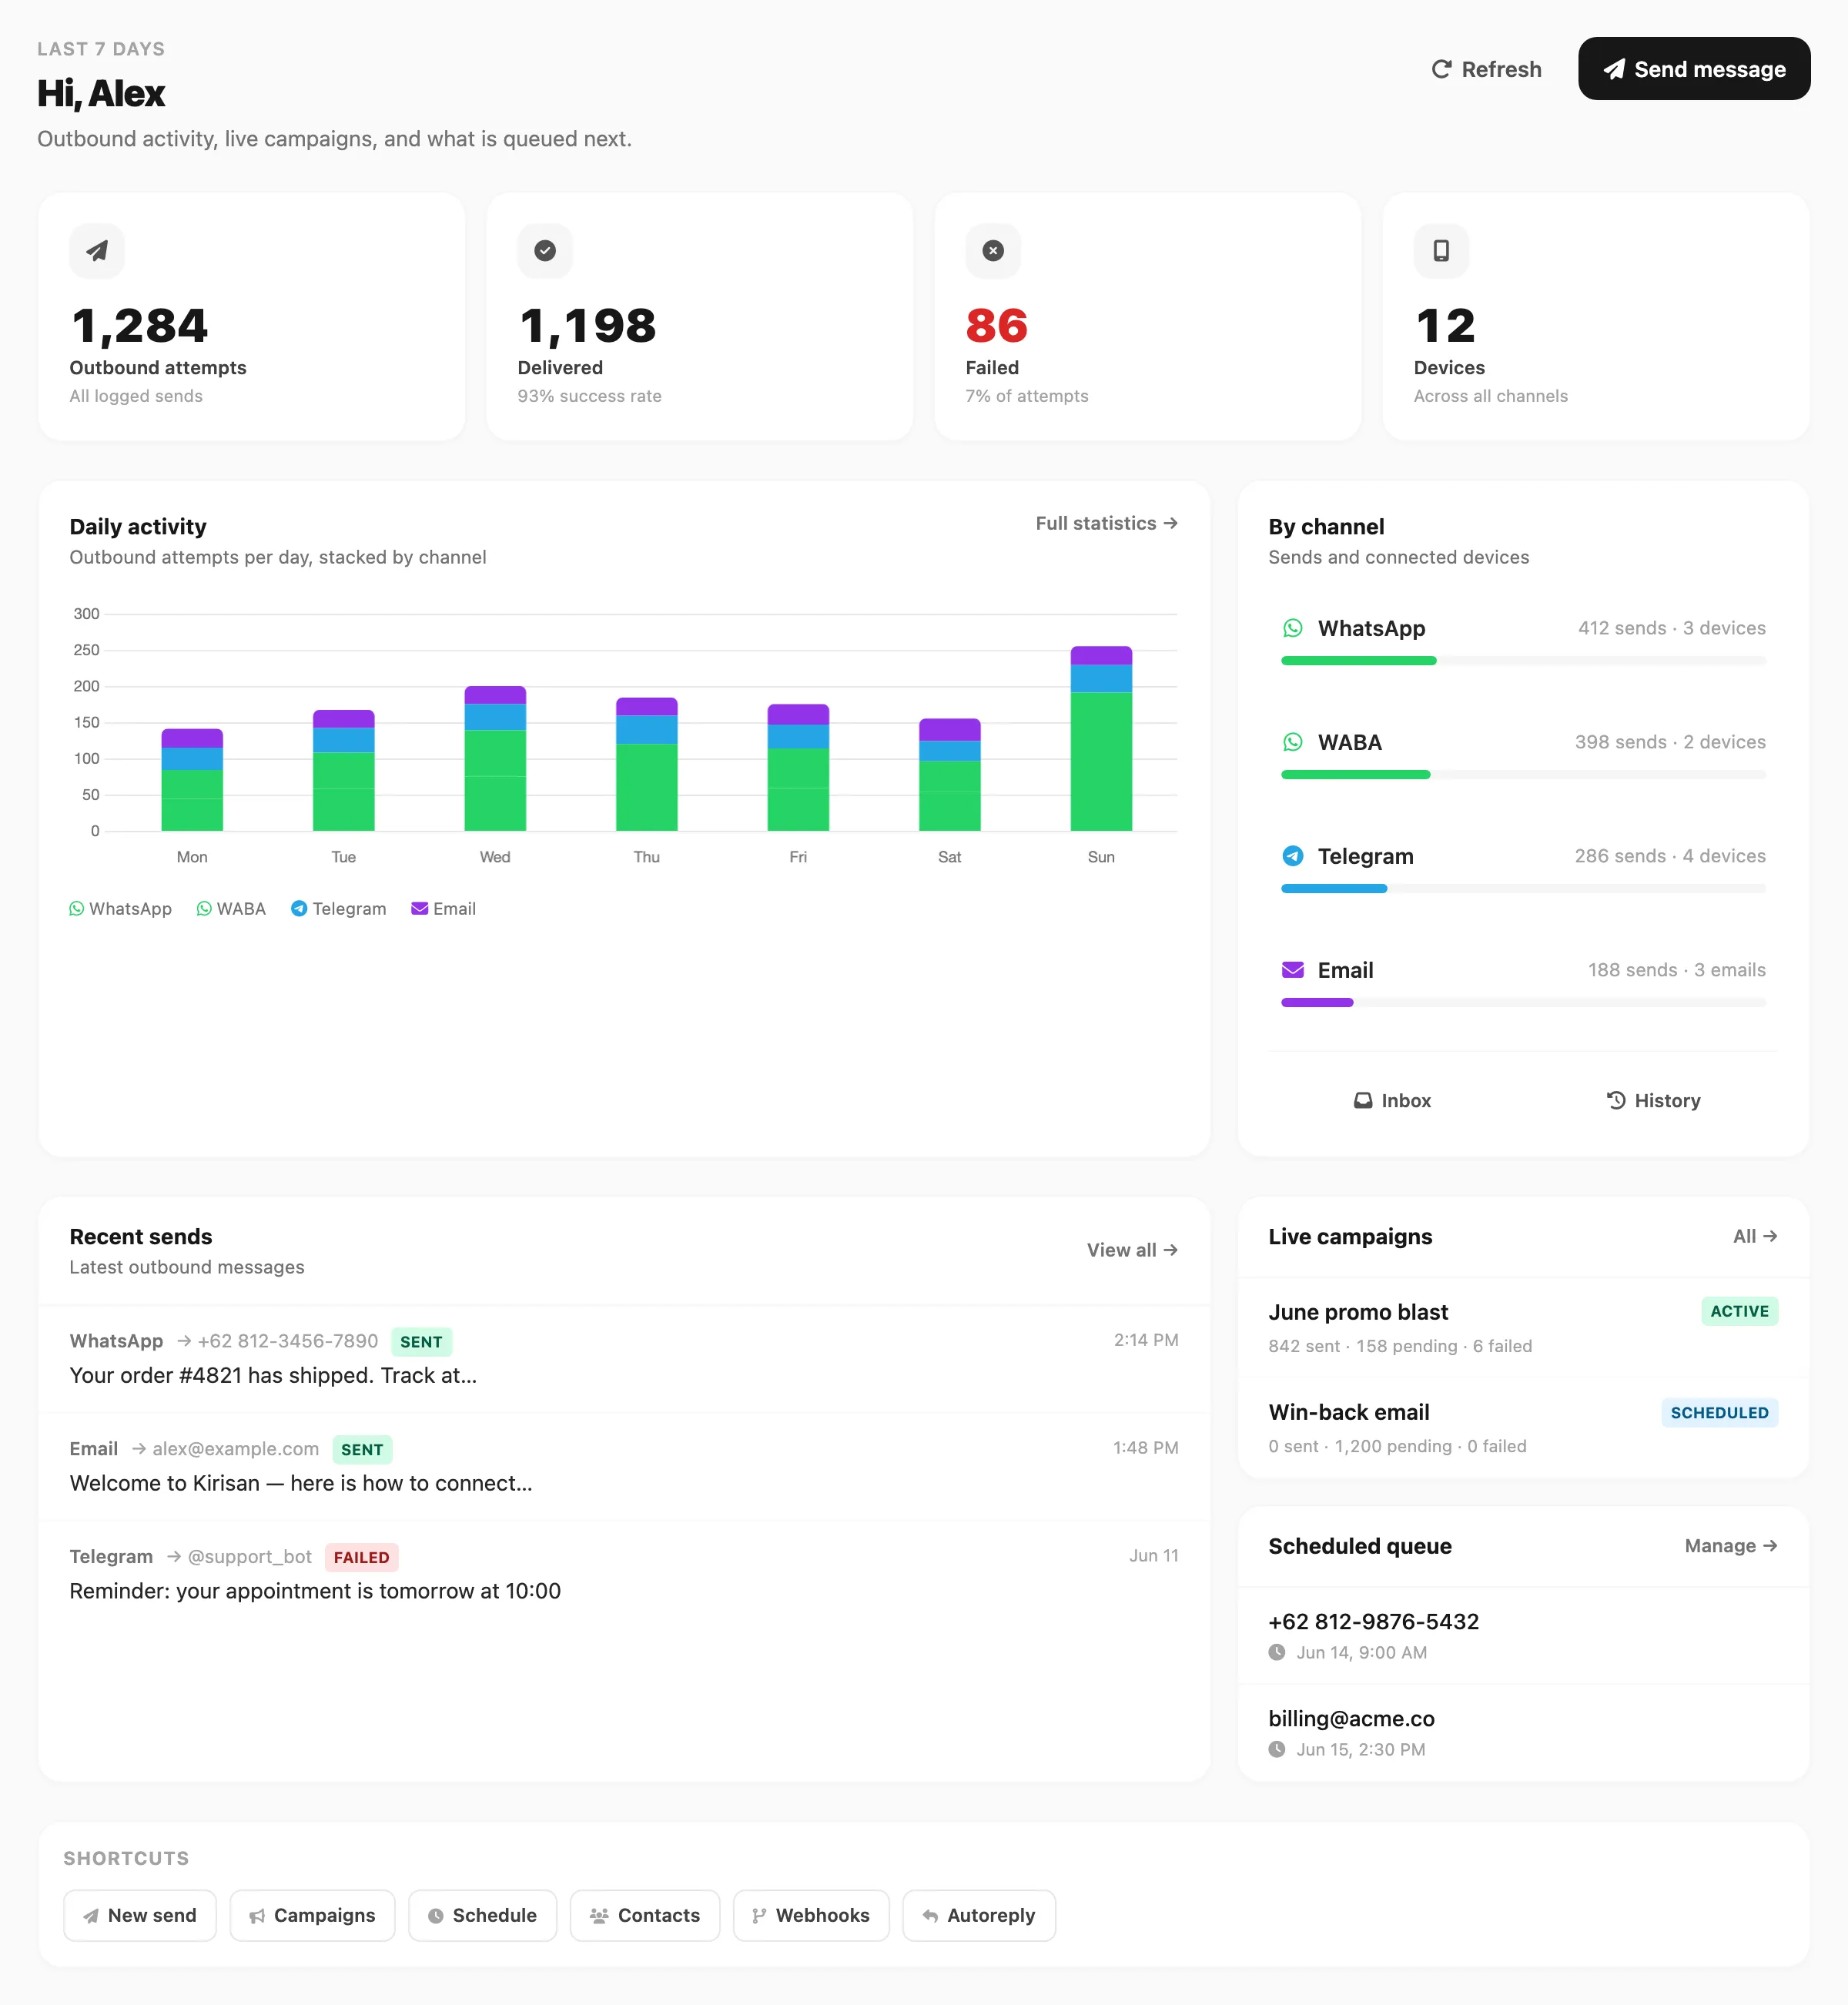This screenshot has height=2005, width=1848.
Task: Click recipient alex@example.com
Action: pyautogui.click(x=236, y=1449)
